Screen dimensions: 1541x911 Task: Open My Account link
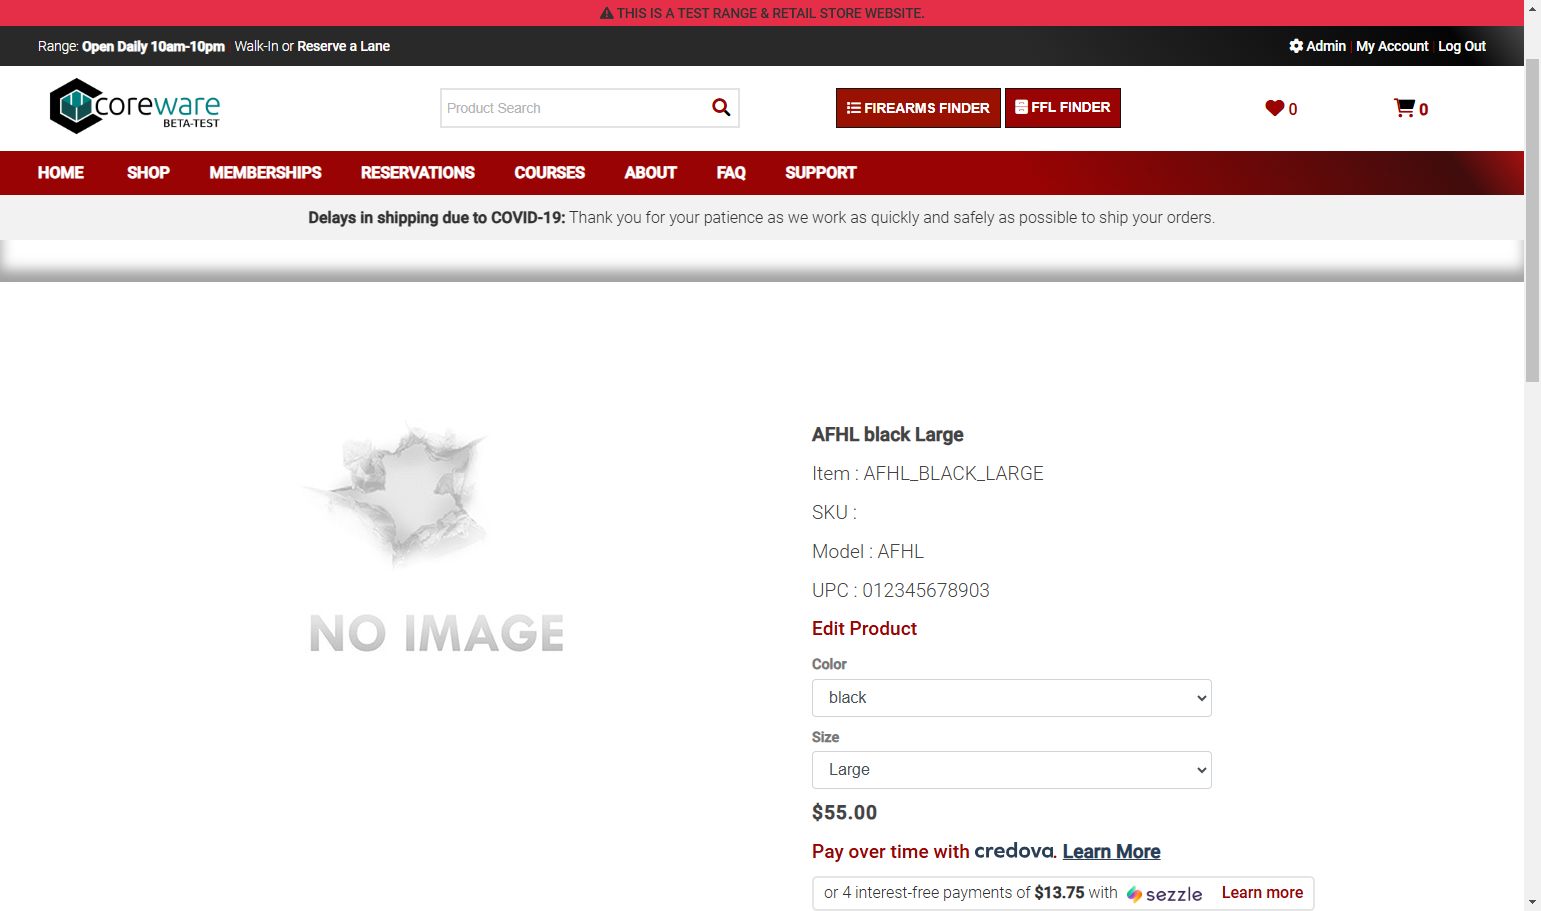point(1392,46)
